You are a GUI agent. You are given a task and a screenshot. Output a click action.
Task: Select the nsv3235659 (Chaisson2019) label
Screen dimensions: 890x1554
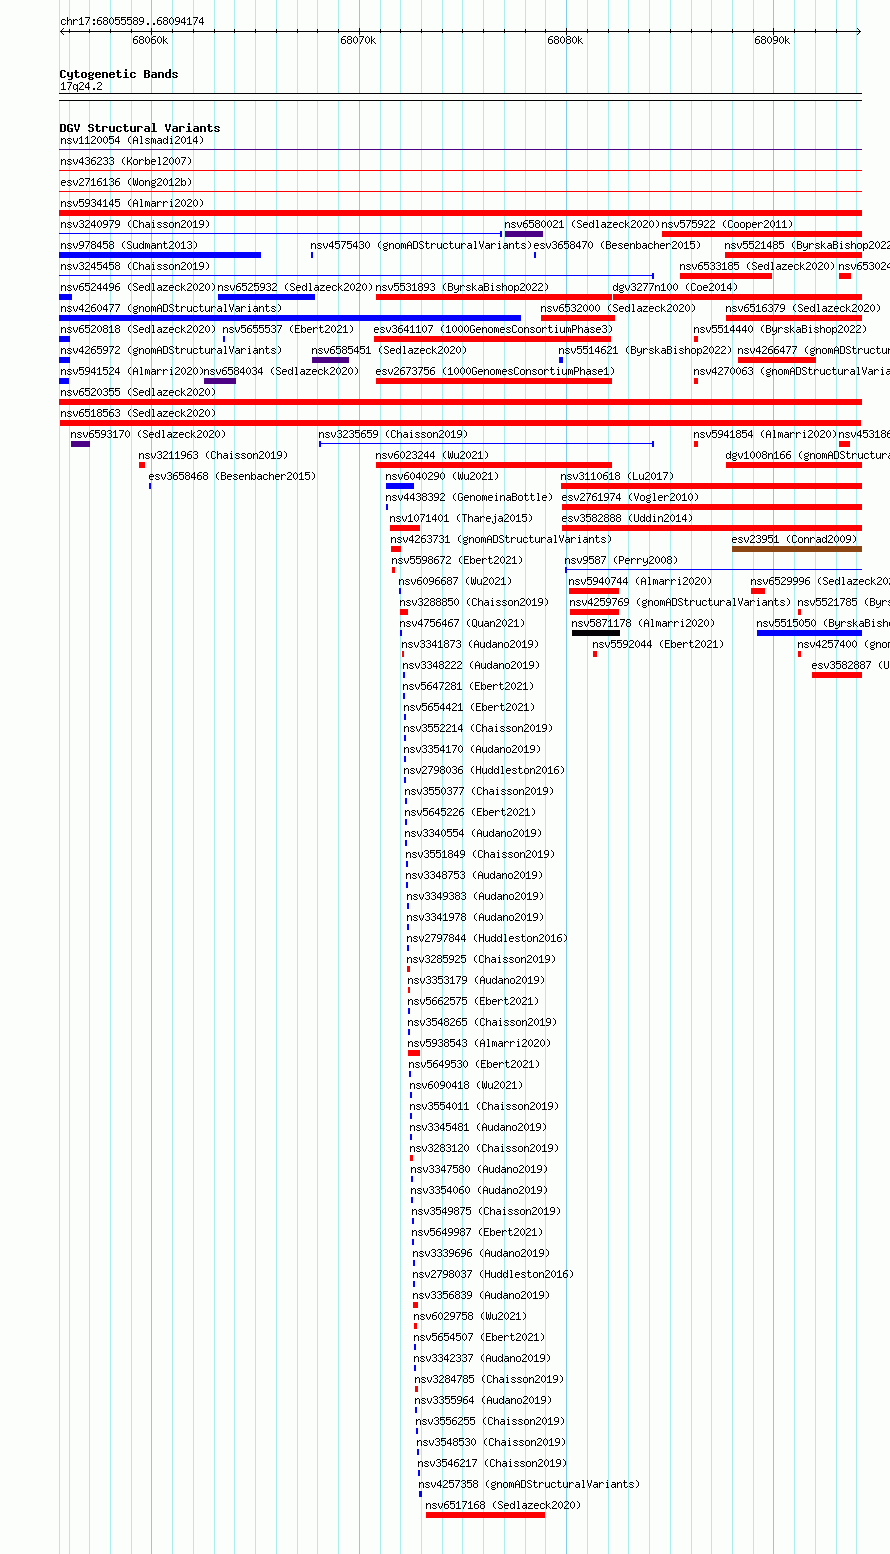tap(393, 434)
